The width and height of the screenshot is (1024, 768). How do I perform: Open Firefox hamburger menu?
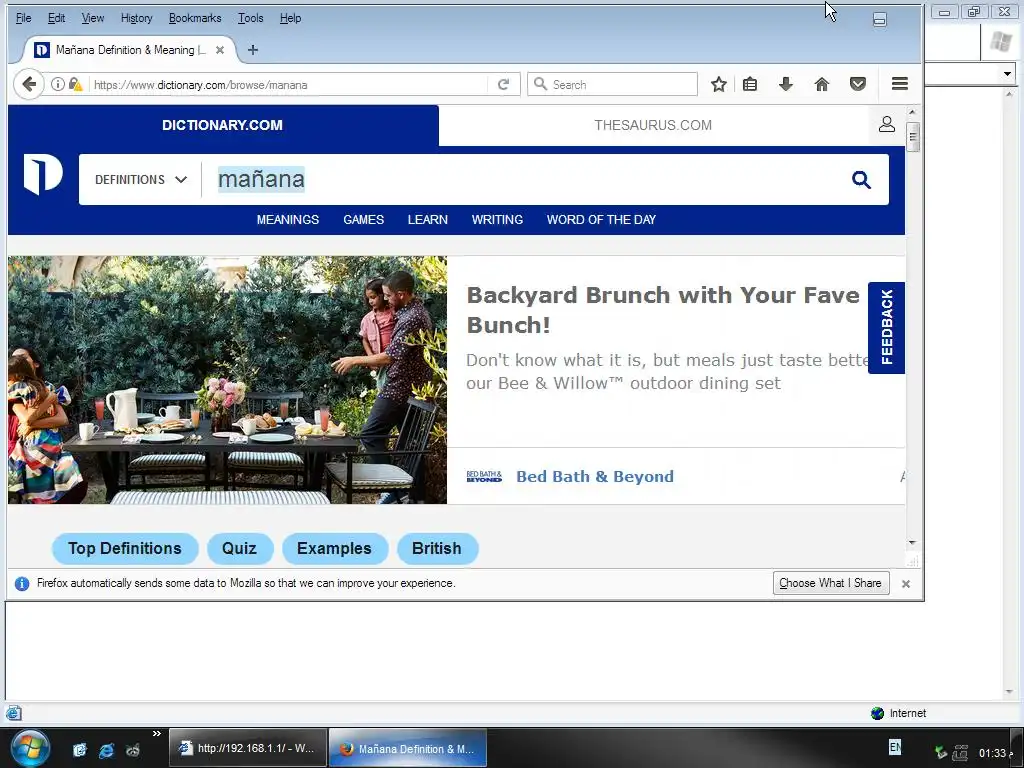[x=900, y=84]
